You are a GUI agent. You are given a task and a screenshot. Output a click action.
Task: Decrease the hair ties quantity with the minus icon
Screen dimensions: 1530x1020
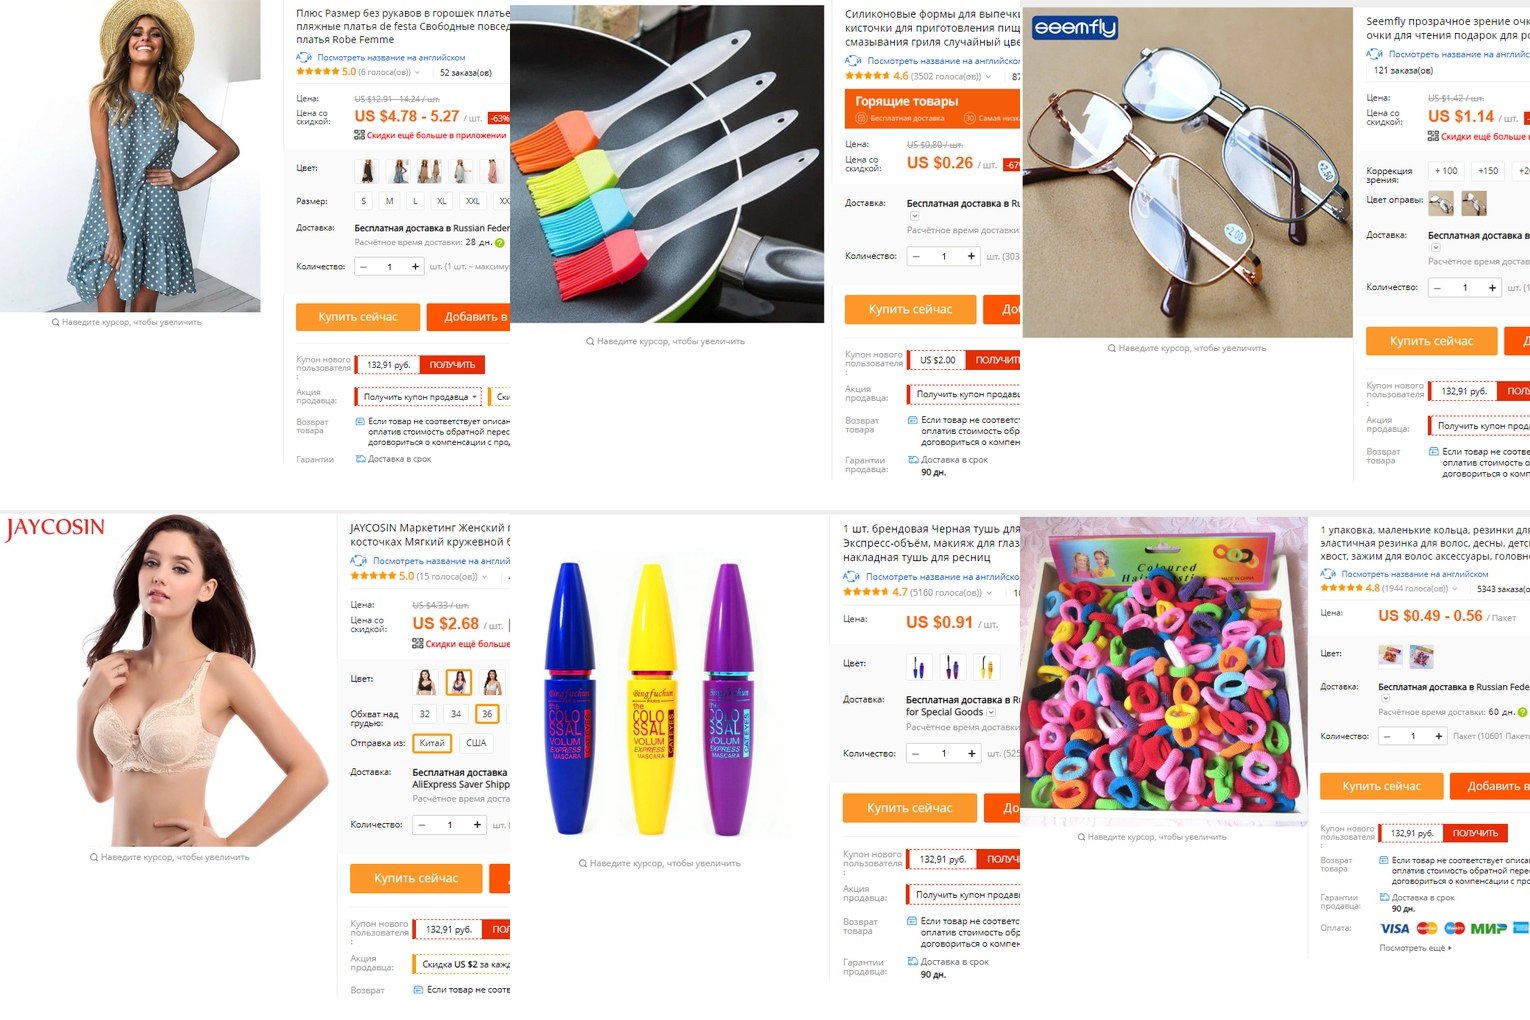[x=1387, y=736]
